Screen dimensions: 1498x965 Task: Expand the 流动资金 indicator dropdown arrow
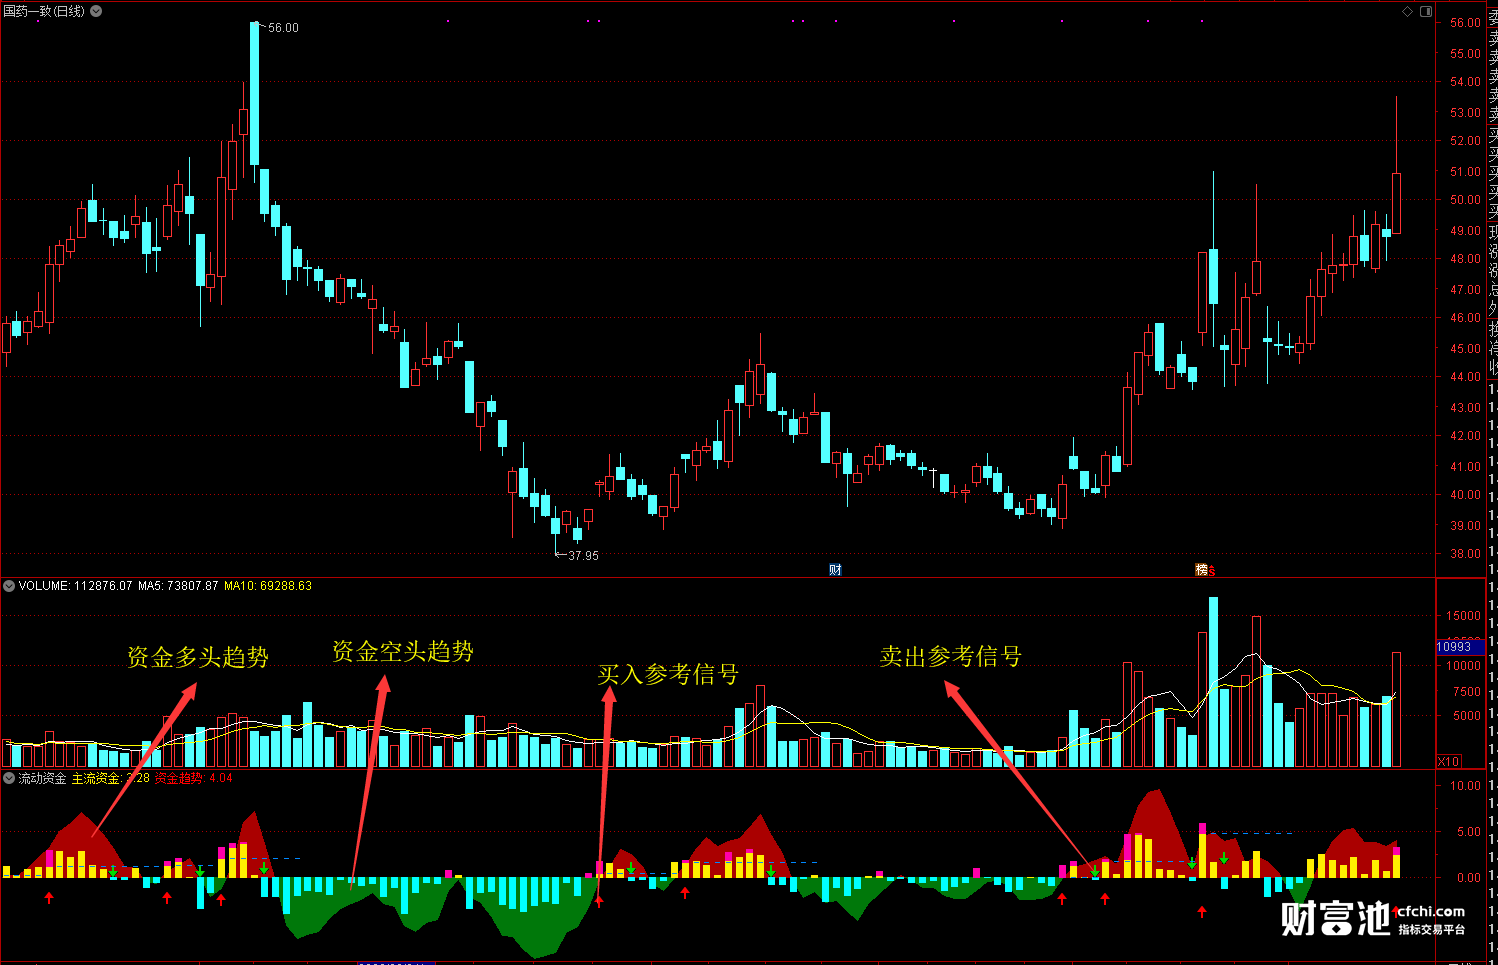pyautogui.click(x=9, y=778)
